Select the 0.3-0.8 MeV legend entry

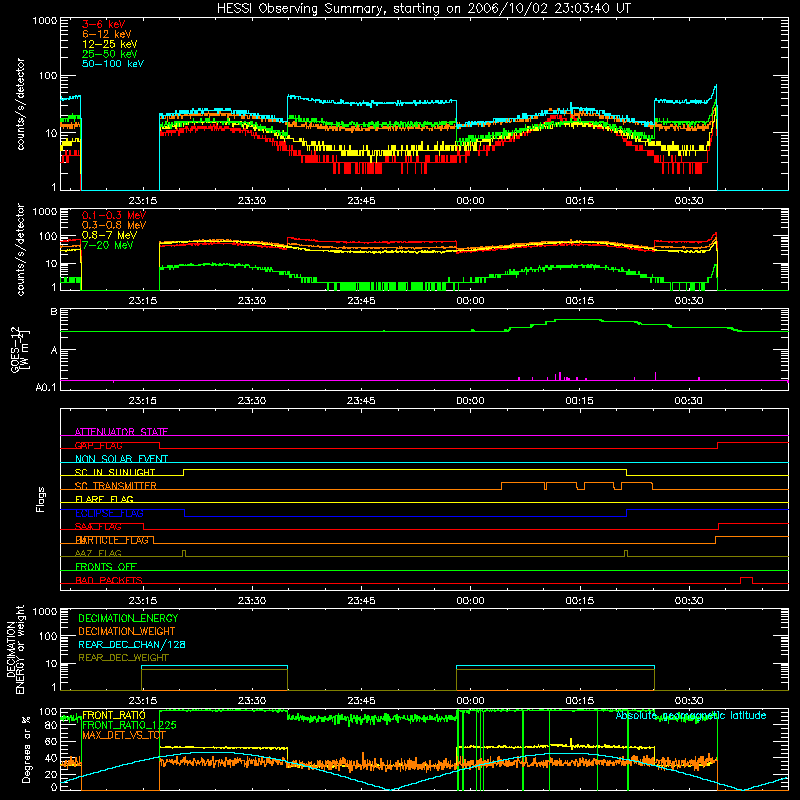[x=114, y=225]
